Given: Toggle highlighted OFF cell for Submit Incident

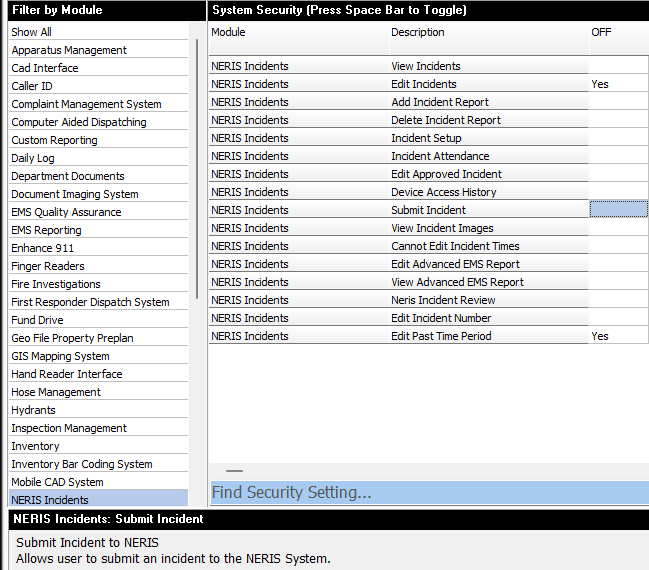Looking at the screenshot, I should coord(619,209).
